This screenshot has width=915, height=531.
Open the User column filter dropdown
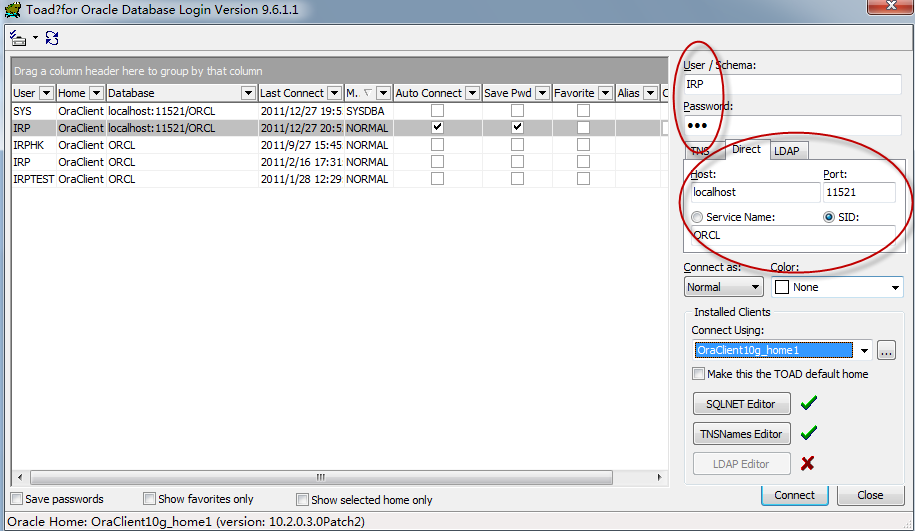coord(46,93)
